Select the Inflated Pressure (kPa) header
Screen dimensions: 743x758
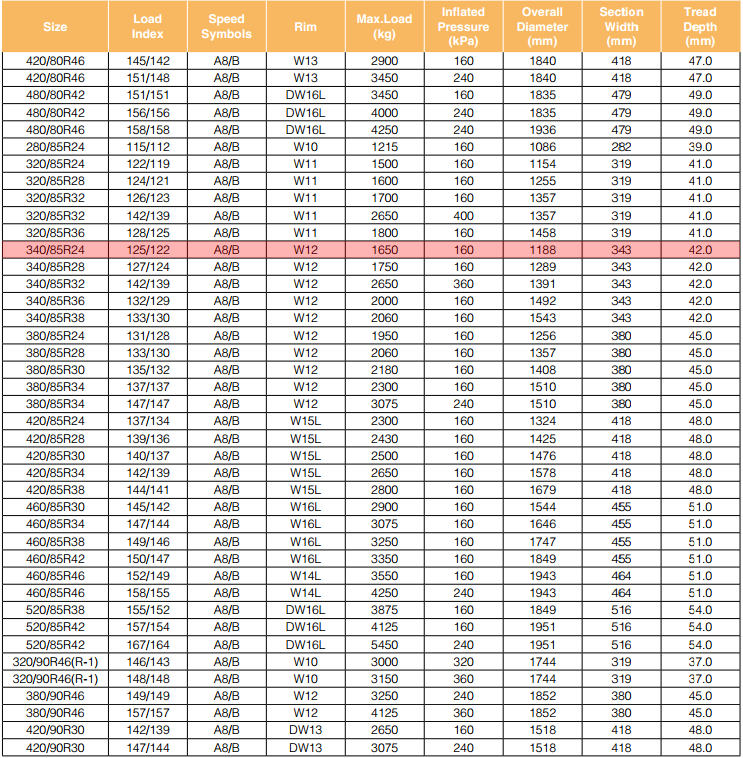pyautogui.click(x=463, y=27)
